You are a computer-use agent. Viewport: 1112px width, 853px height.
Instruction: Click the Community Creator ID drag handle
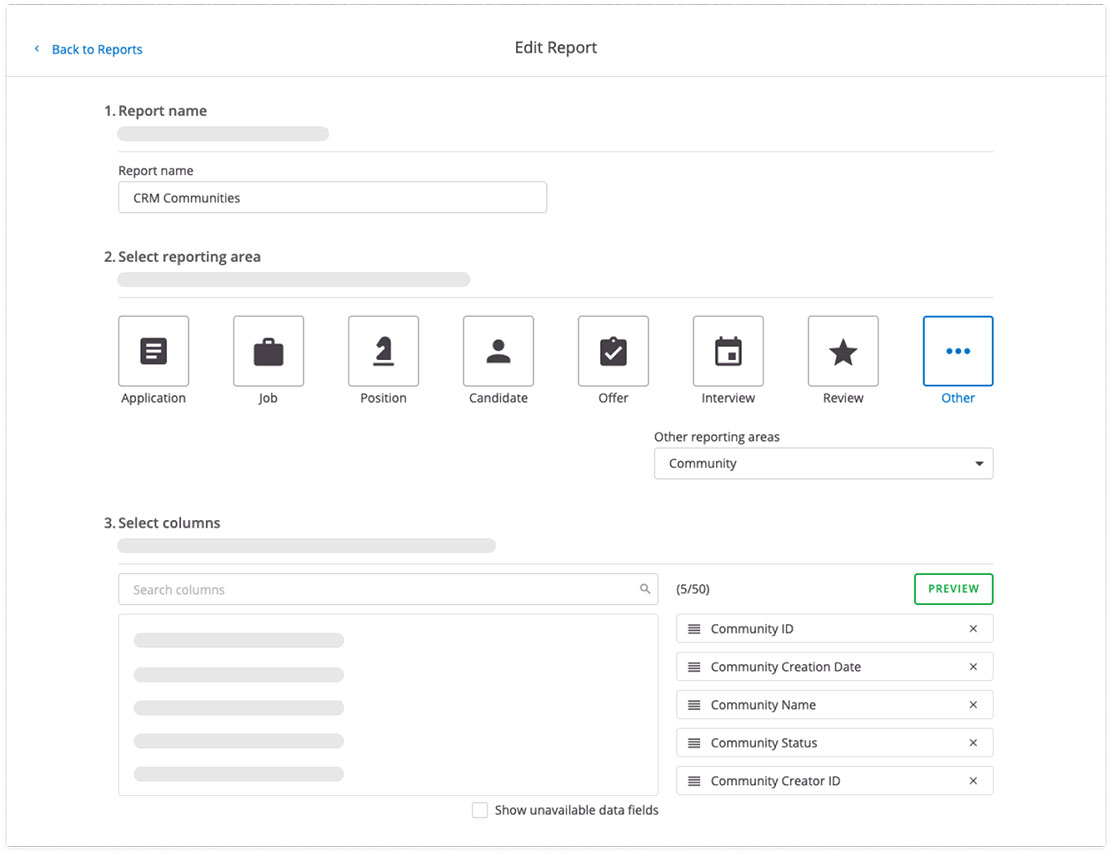pyautogui.click(x=694, y=781)
